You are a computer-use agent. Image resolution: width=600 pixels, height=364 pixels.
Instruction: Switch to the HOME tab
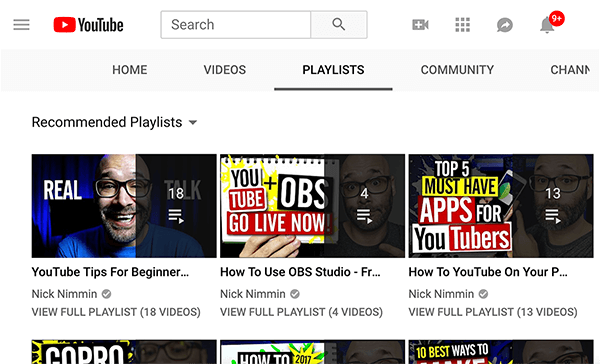(129, 70)
